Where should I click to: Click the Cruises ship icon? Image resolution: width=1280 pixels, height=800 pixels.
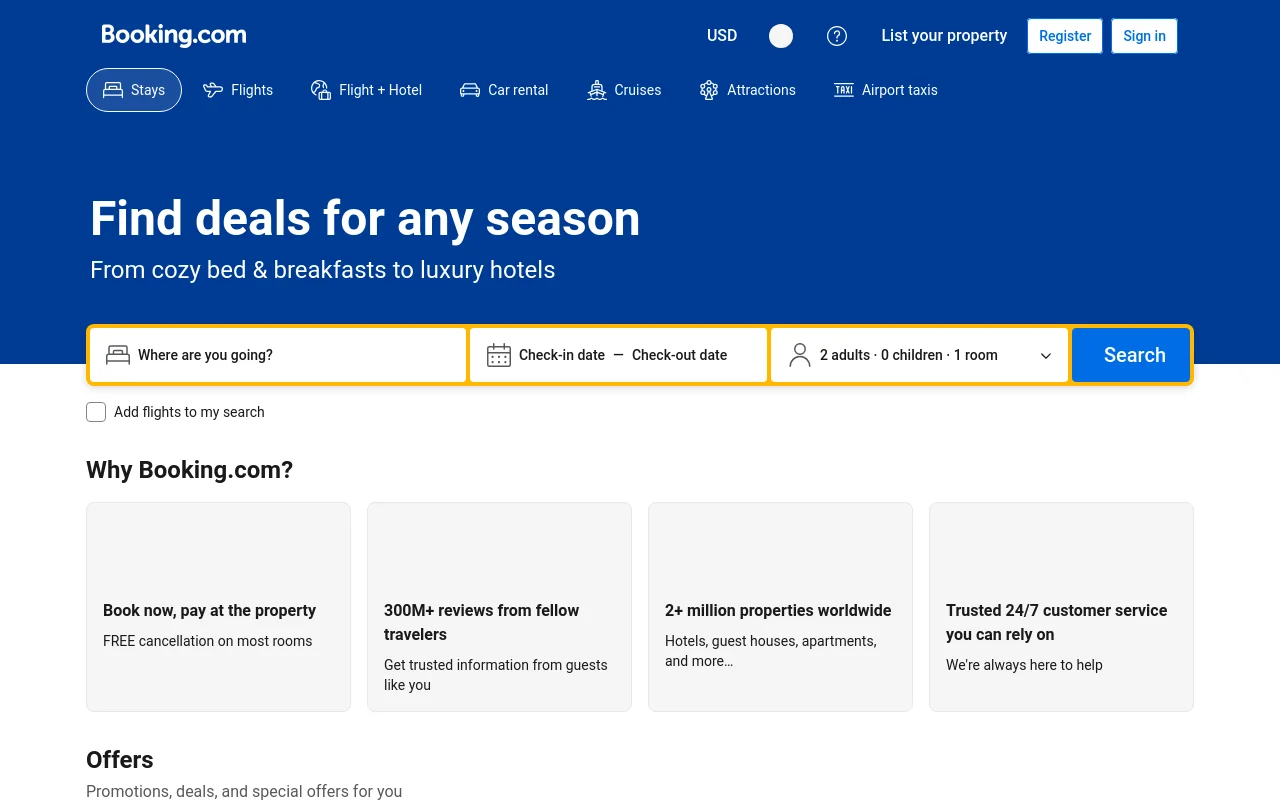(x=597, y=90)
